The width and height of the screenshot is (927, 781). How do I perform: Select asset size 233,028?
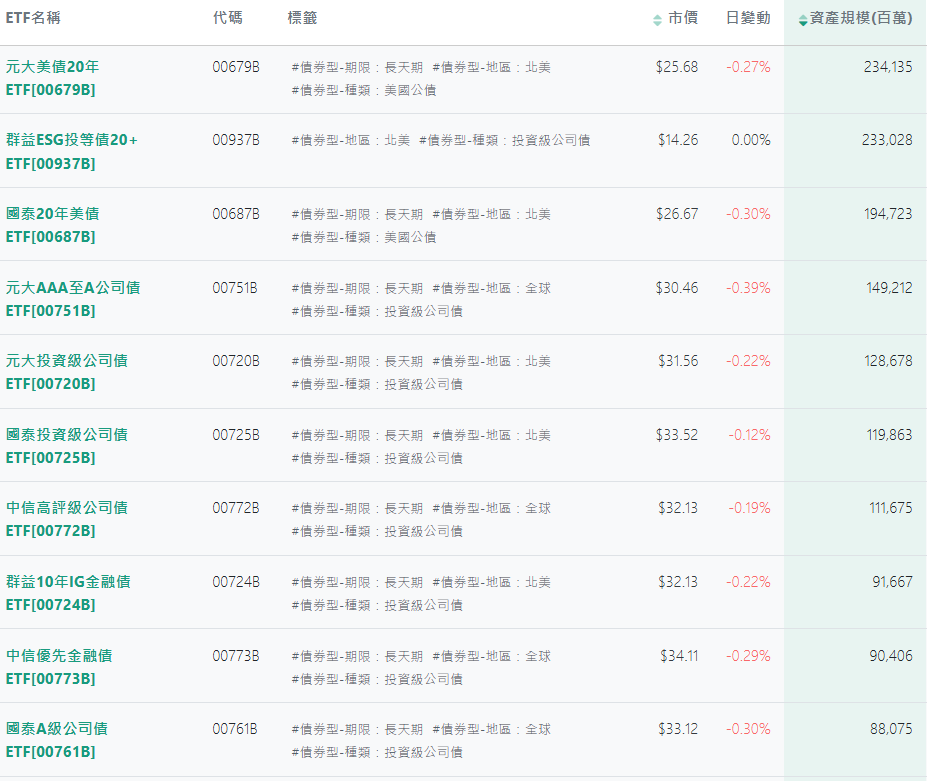point(887,140)
